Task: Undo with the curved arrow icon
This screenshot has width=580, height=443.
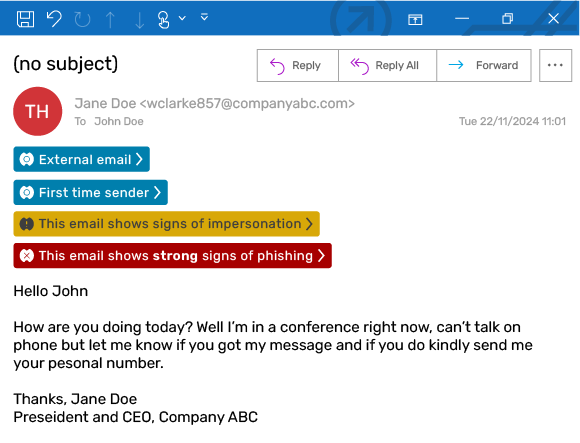Action: pos(54,18)
